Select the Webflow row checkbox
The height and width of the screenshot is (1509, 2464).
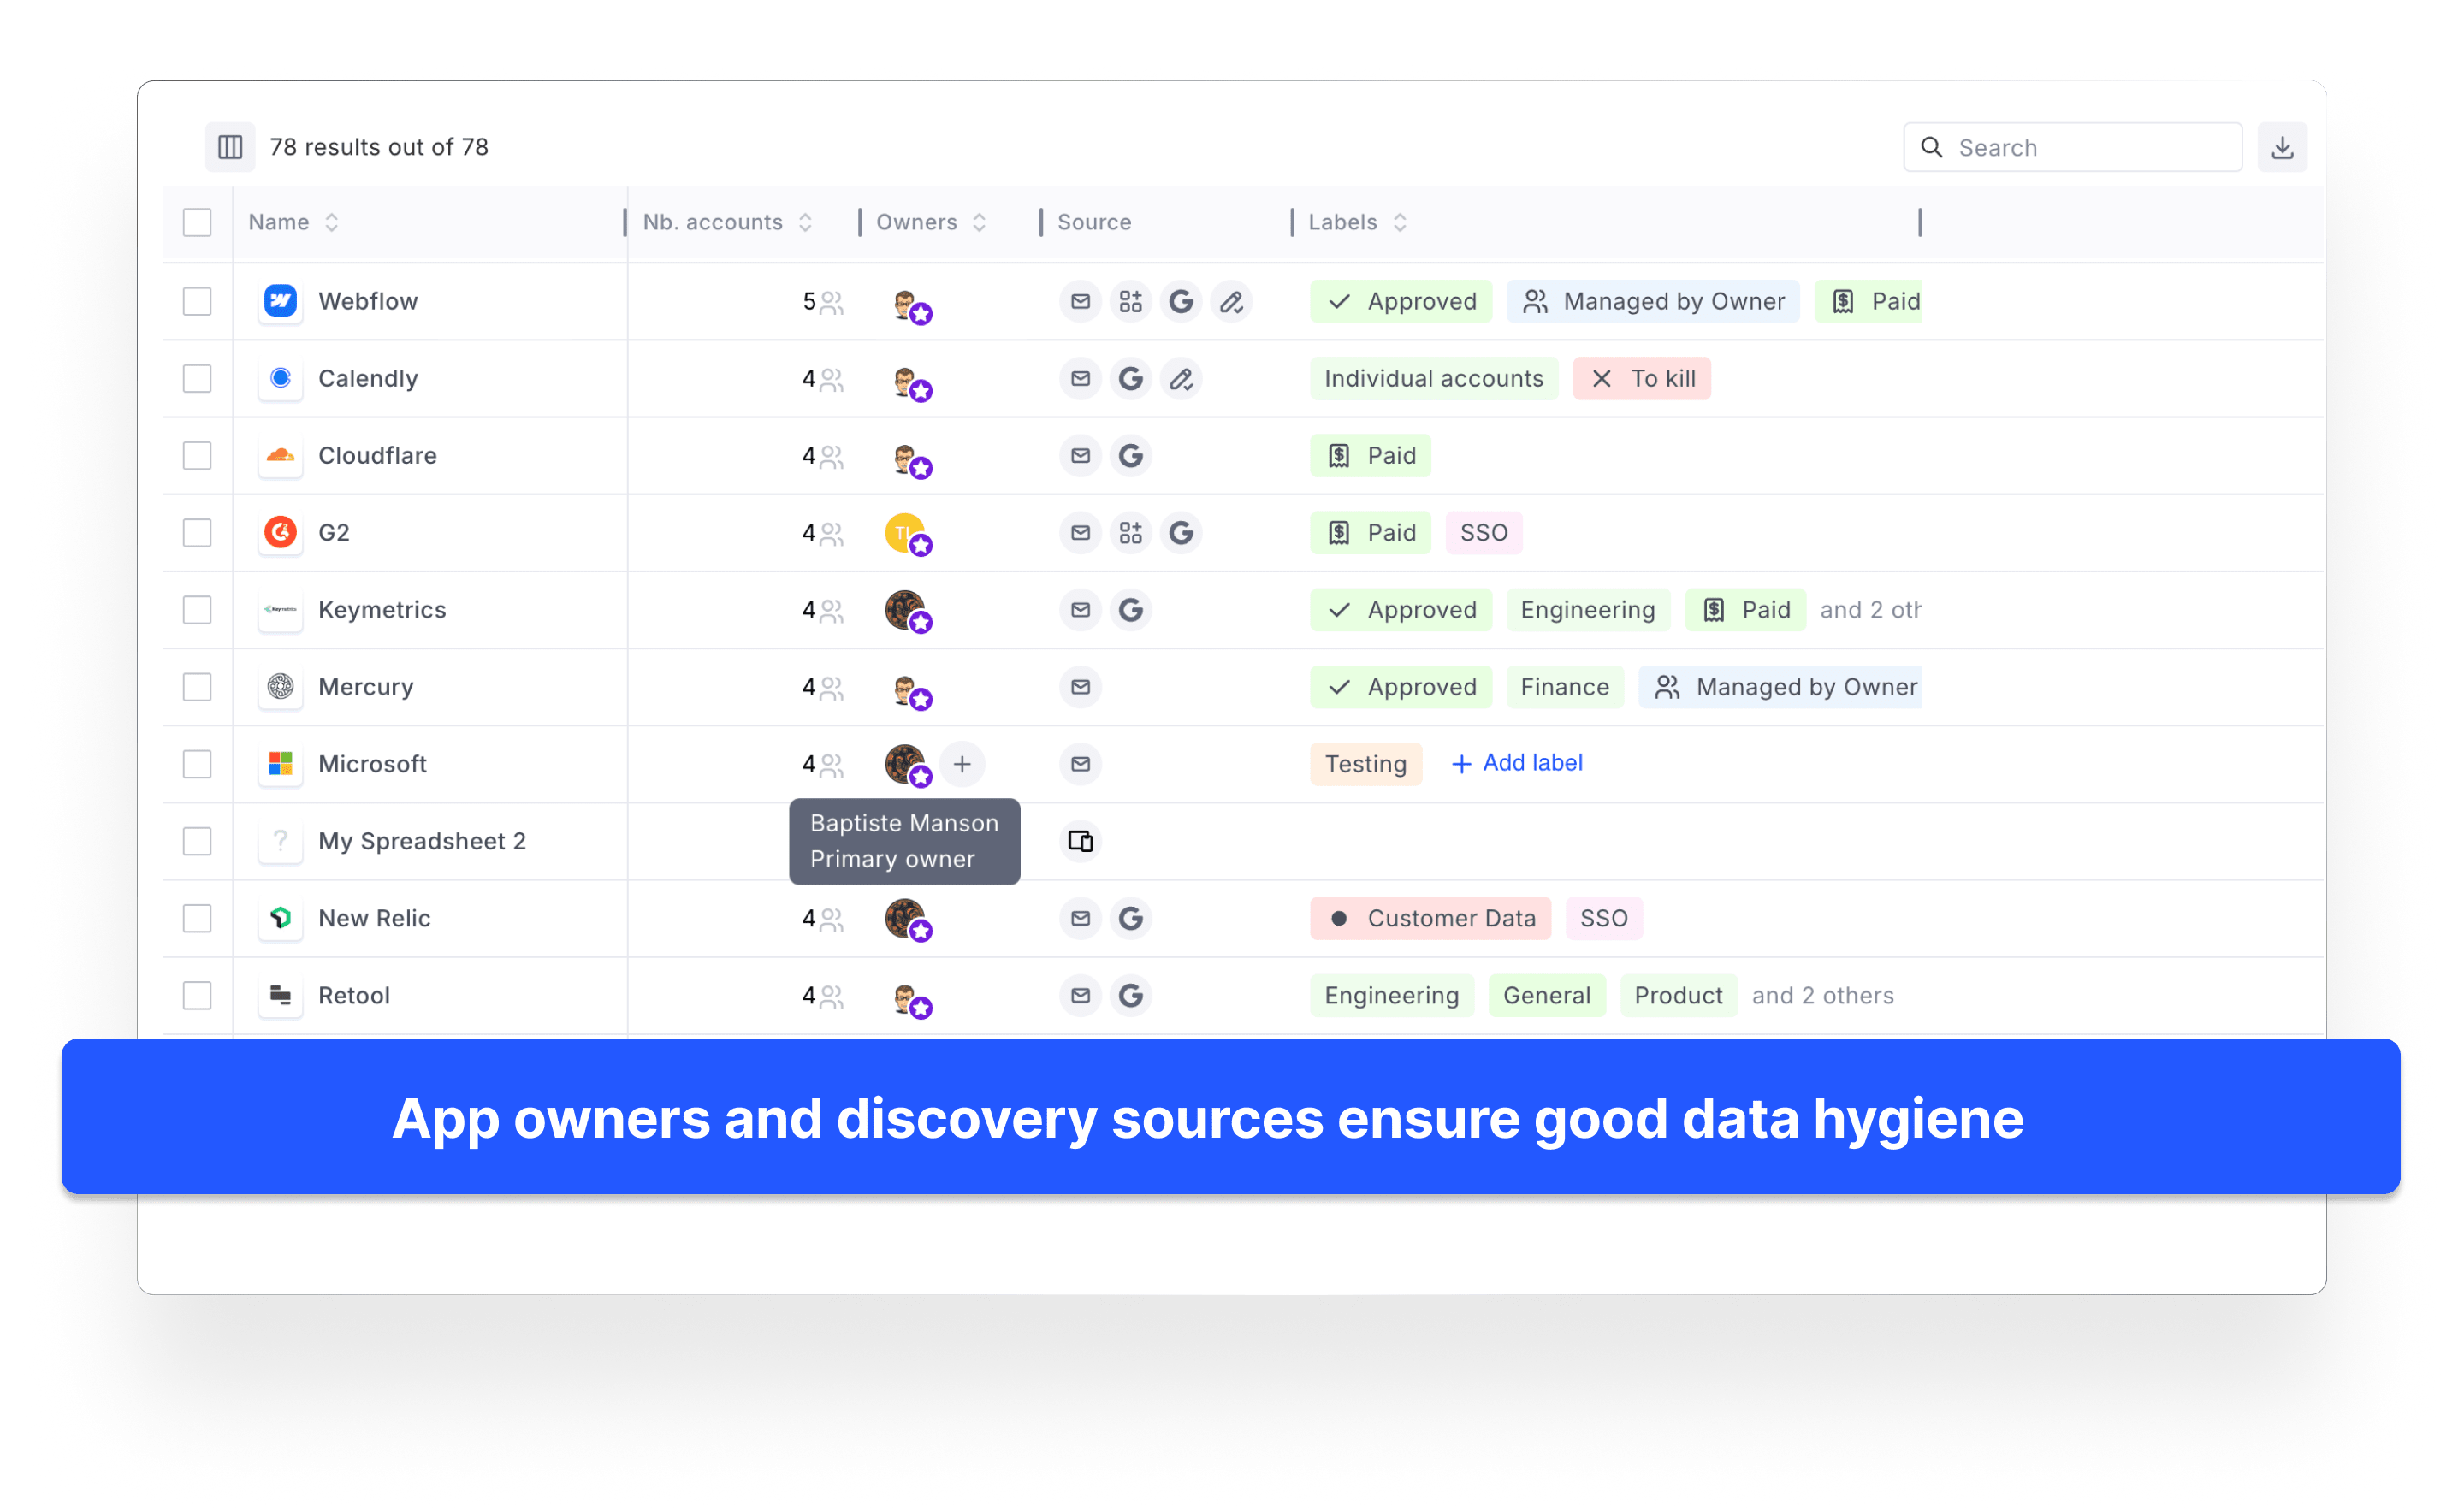click(x=197, y=301)
